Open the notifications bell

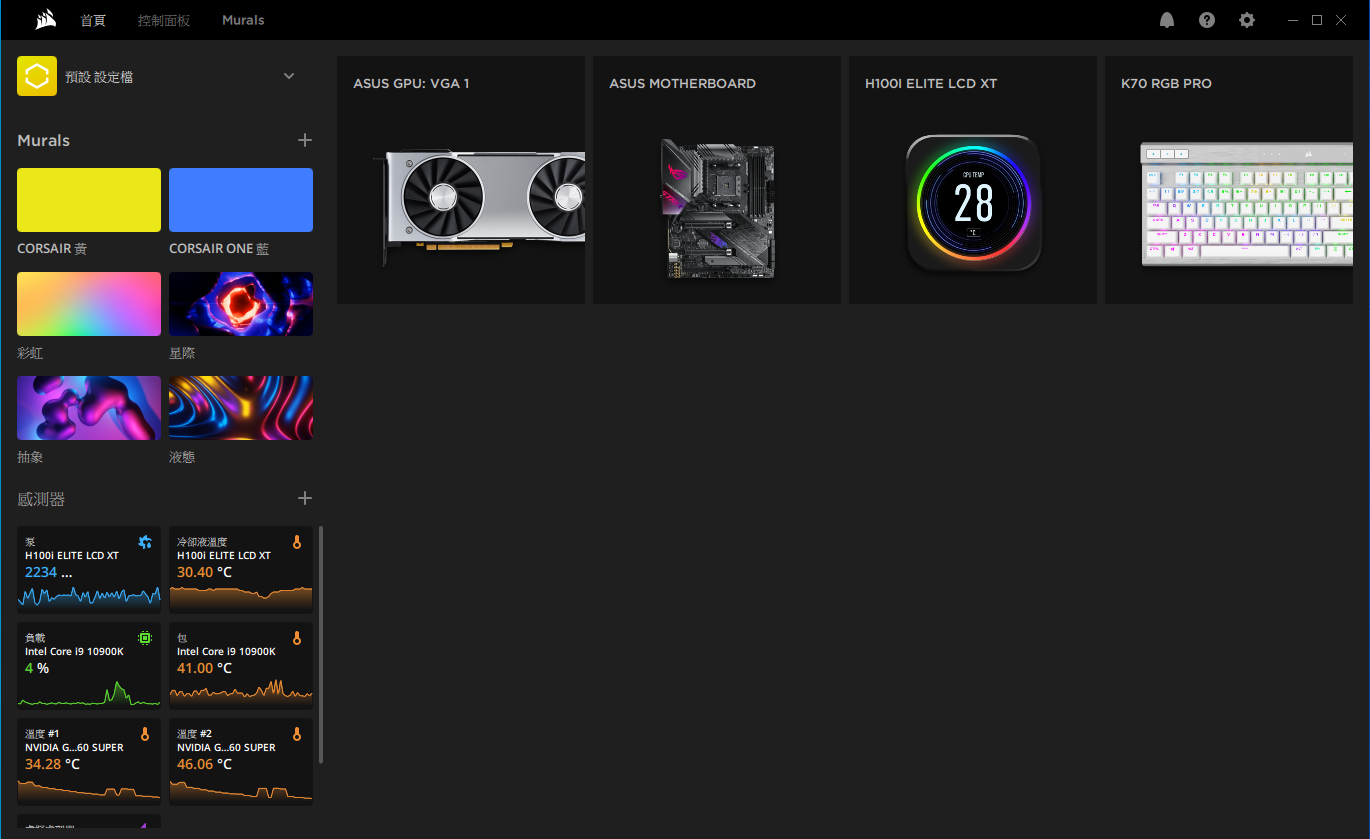(1167, 20)
